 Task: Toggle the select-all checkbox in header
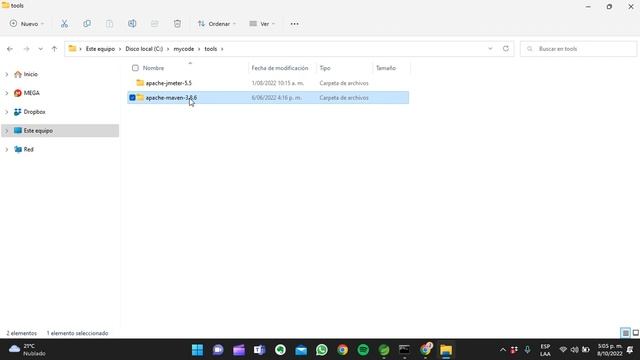coord(135,68)
